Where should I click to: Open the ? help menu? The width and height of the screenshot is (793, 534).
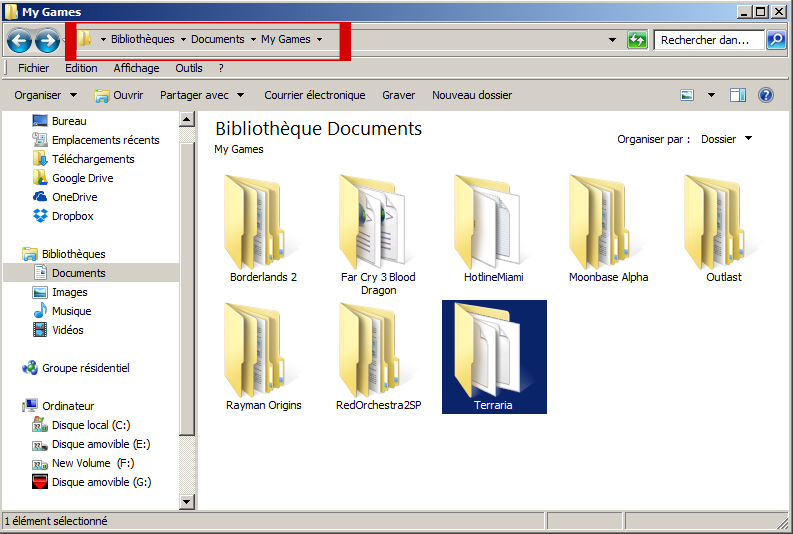(221, 68)
